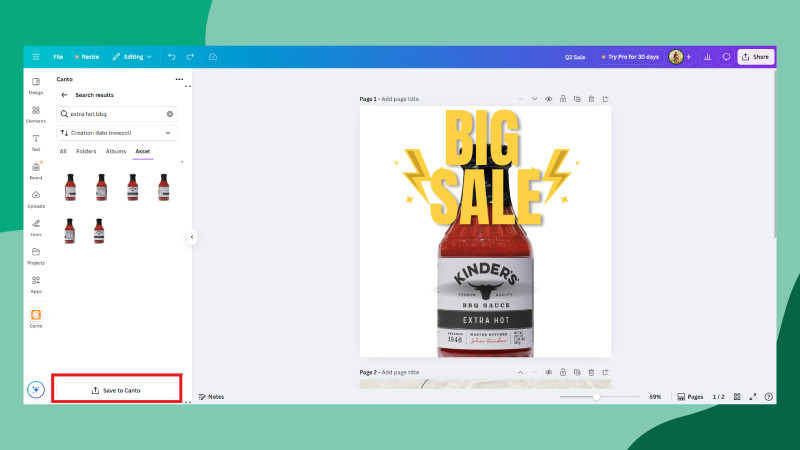Start the Try Pro for 30 days offer
800x450 pixels.
(x=630, y=57)
